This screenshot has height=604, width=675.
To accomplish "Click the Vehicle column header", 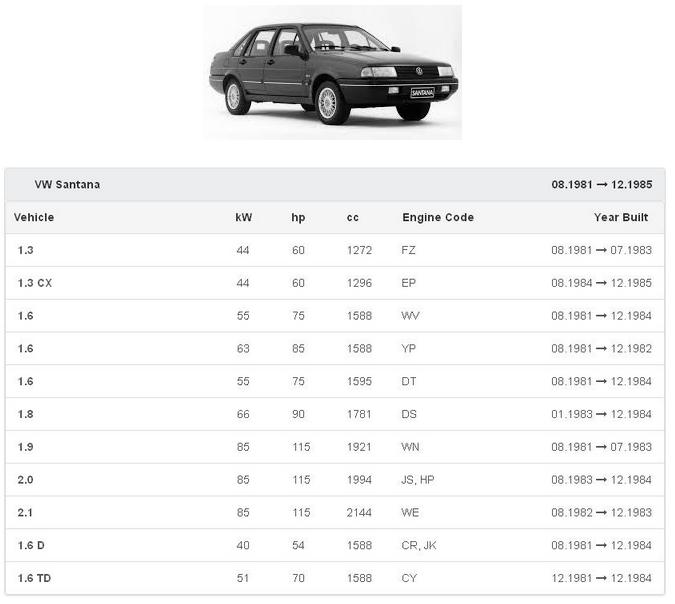I will coord(35,217).
